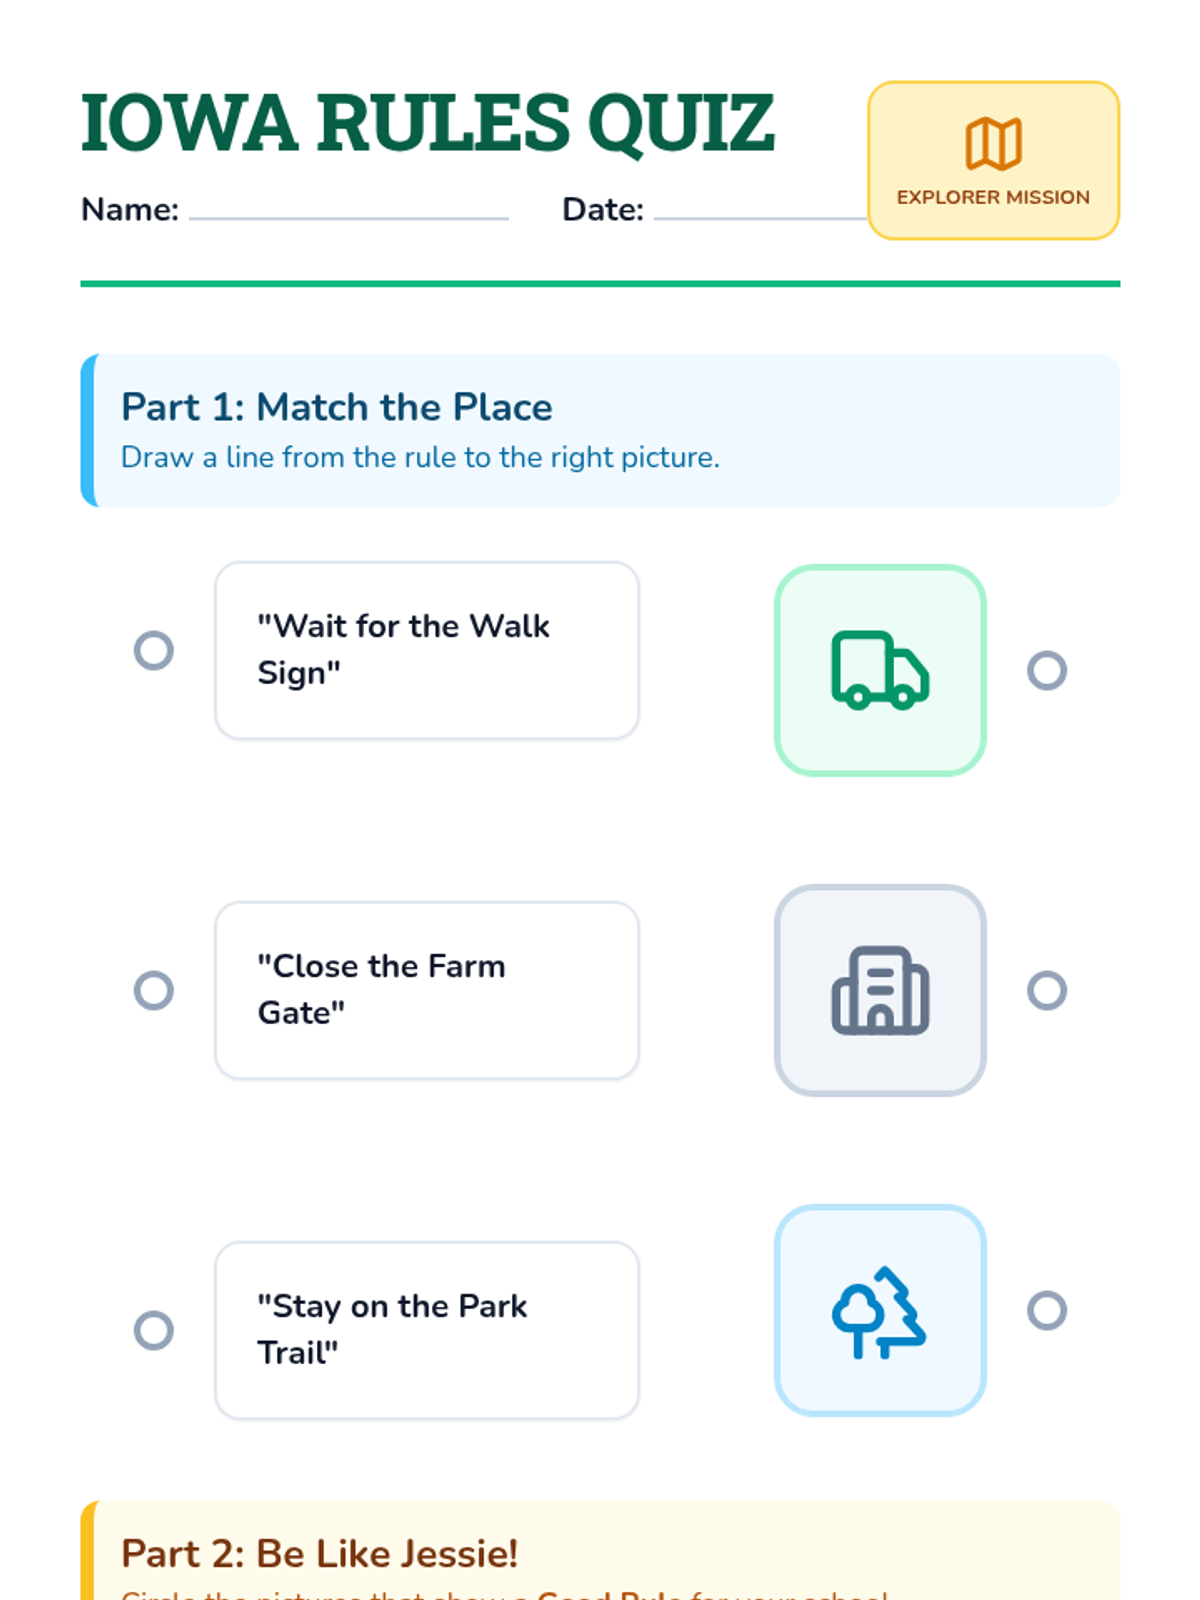Select the circle left of "Wait for the Walk Sign"
The height and width of the screenshot is (1600, 1200).
tap(154, 650)
